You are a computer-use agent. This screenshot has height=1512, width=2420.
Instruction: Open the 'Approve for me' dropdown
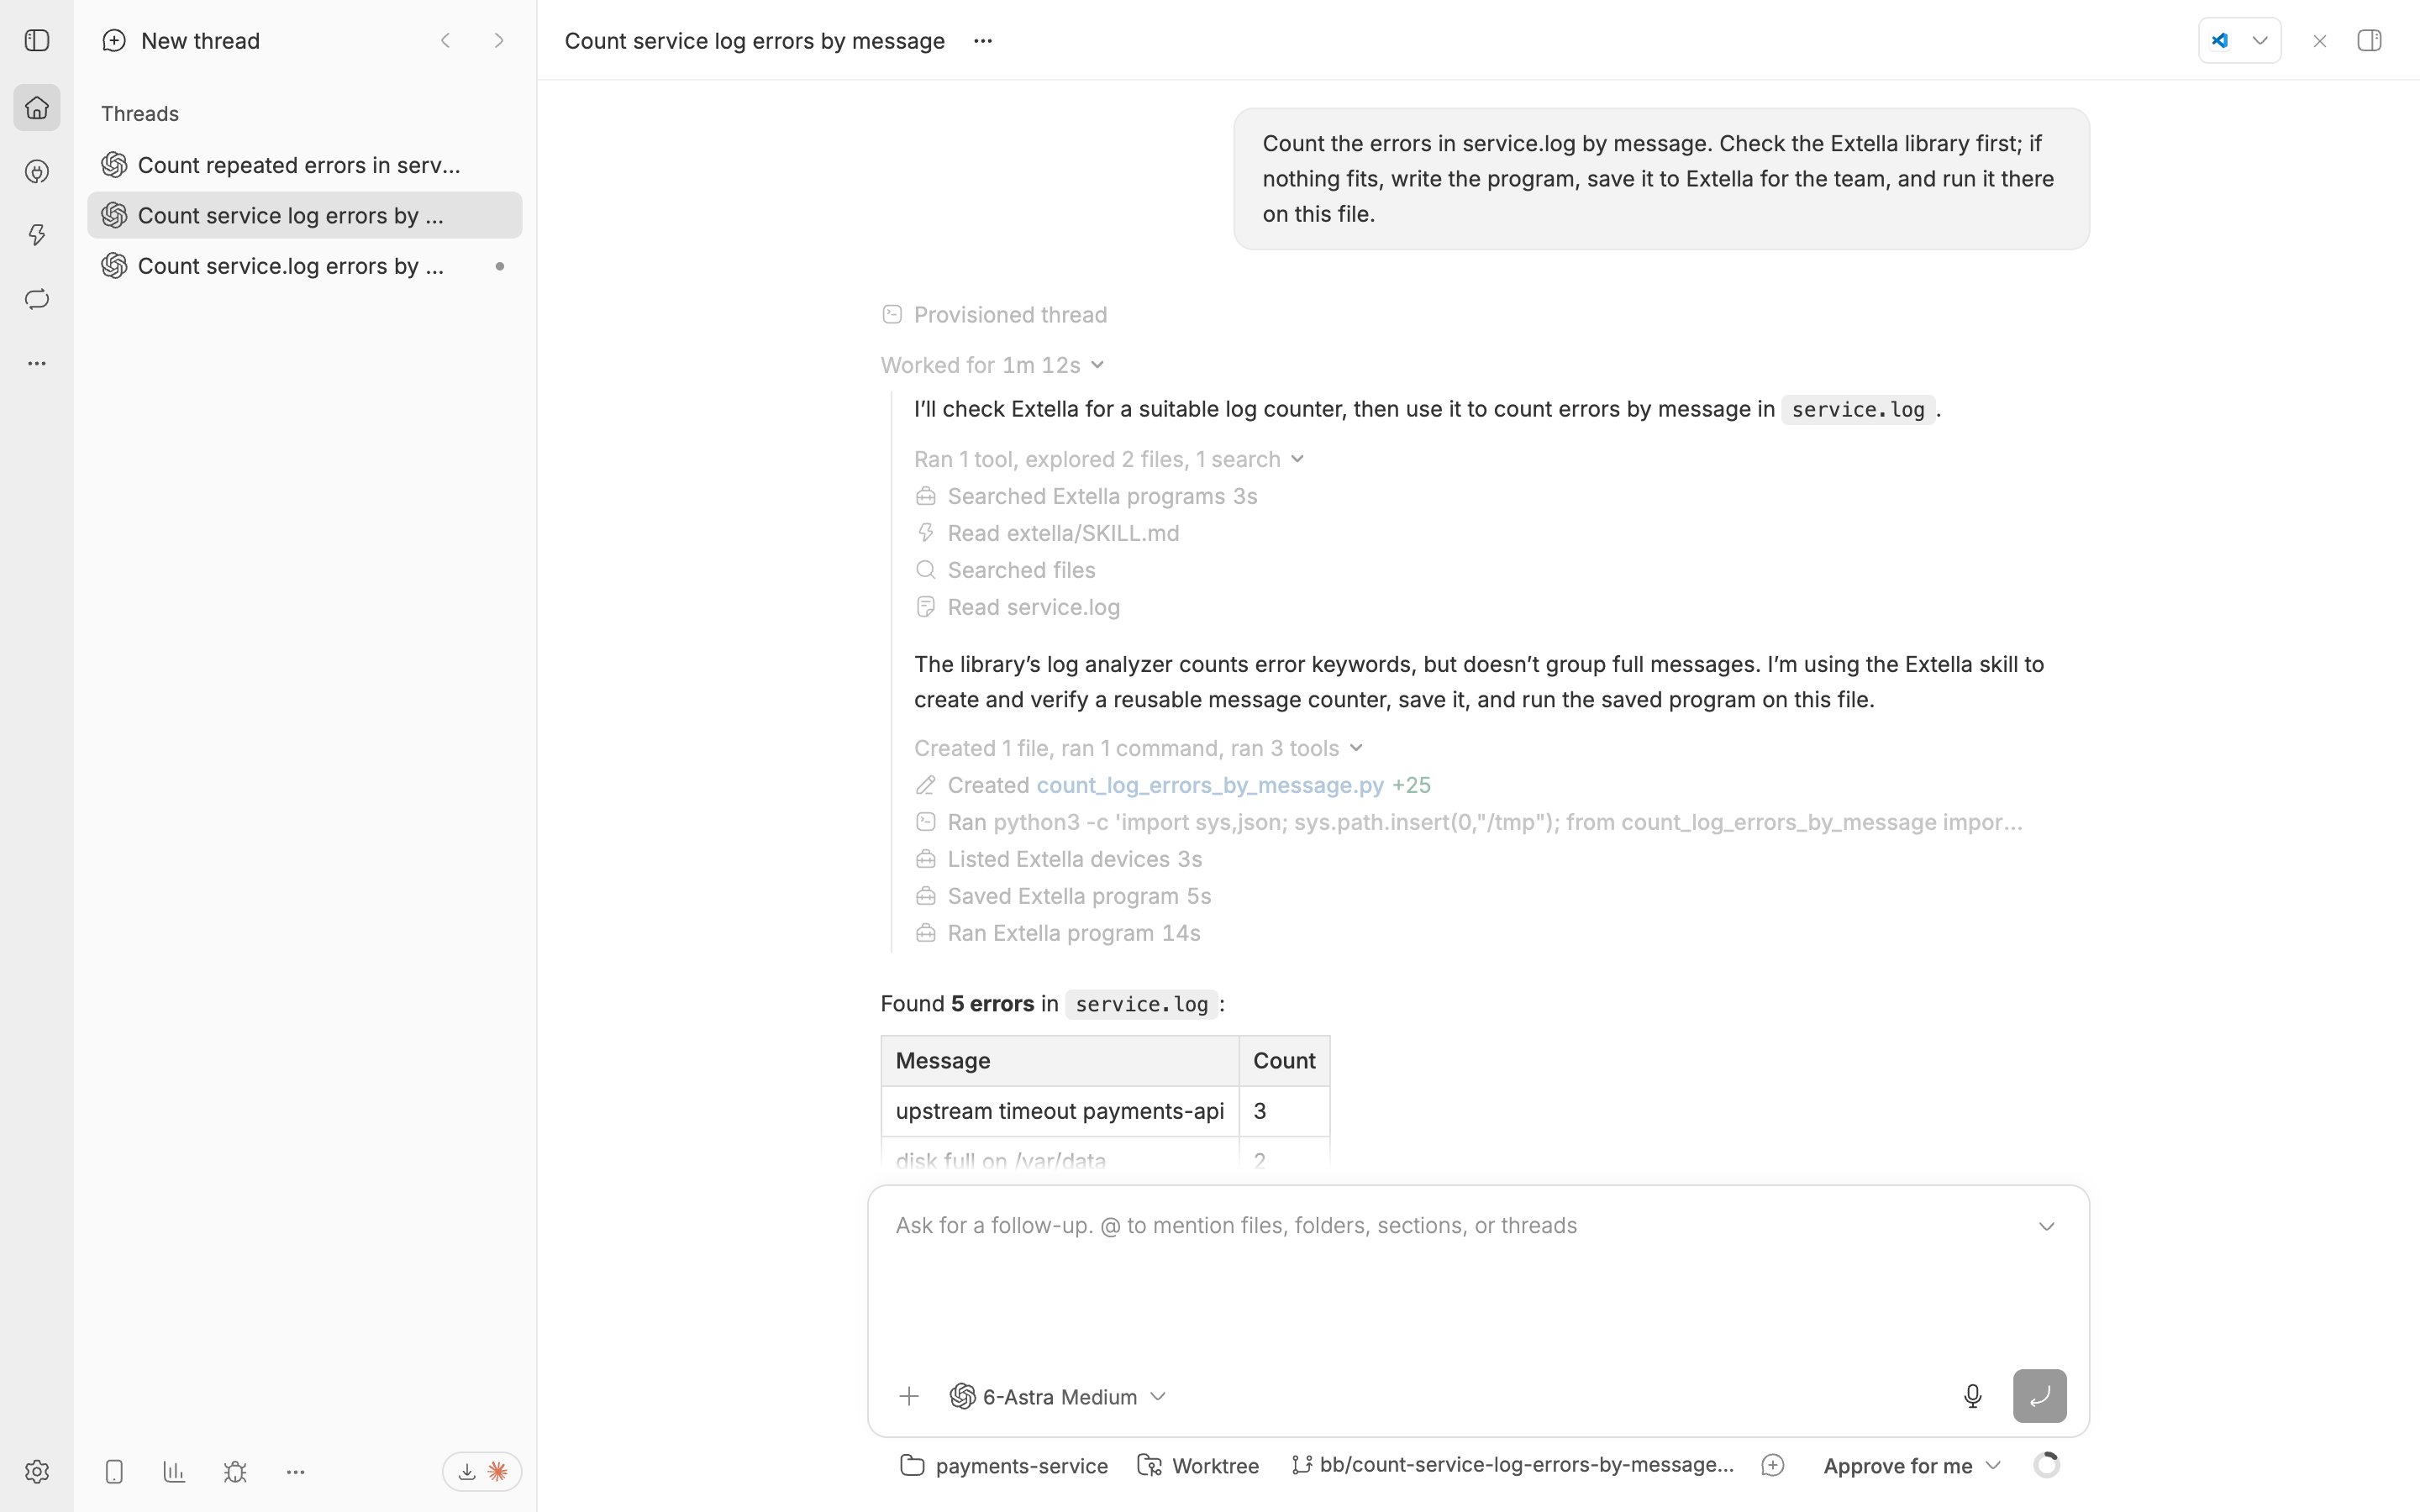pos(1911,1466)
